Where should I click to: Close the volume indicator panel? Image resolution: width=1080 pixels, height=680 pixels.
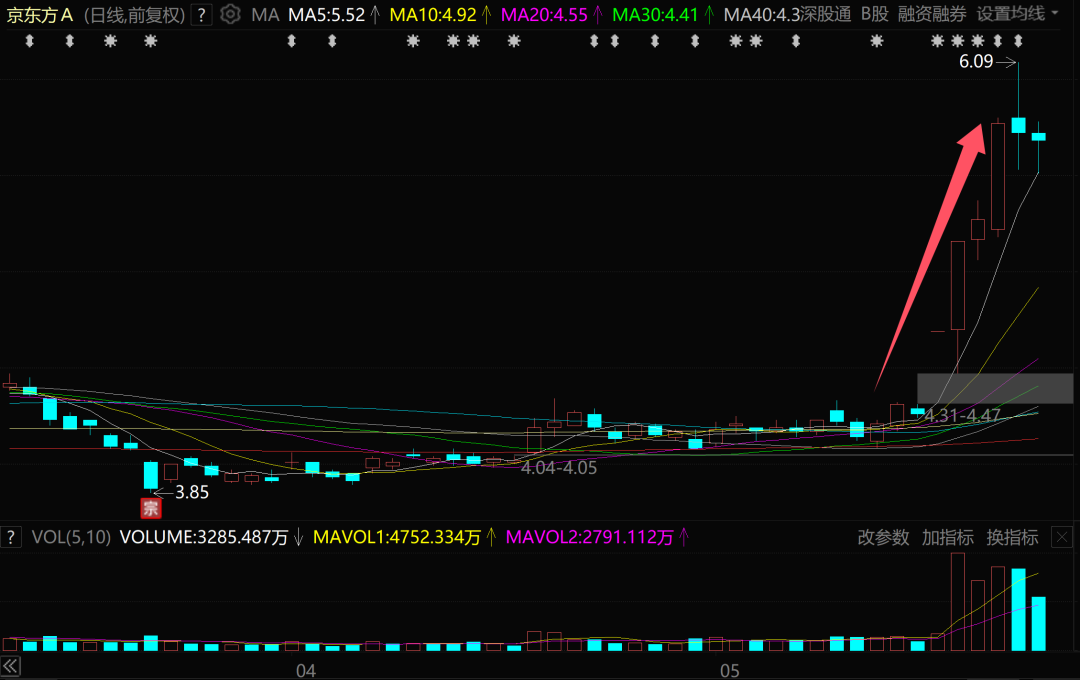pos(1062,537)
